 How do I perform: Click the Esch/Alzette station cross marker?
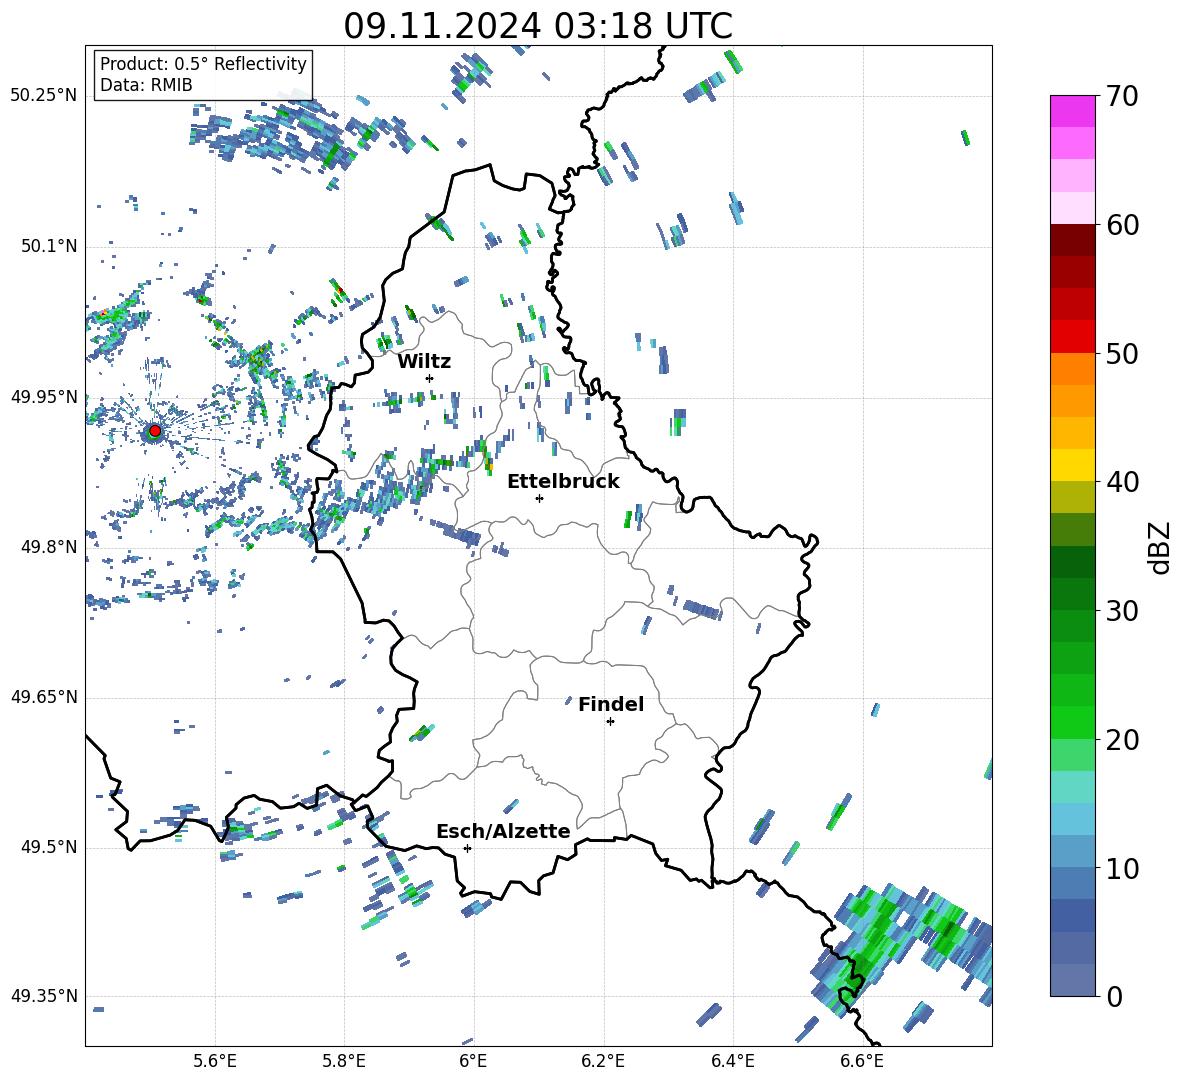(467, 848)
